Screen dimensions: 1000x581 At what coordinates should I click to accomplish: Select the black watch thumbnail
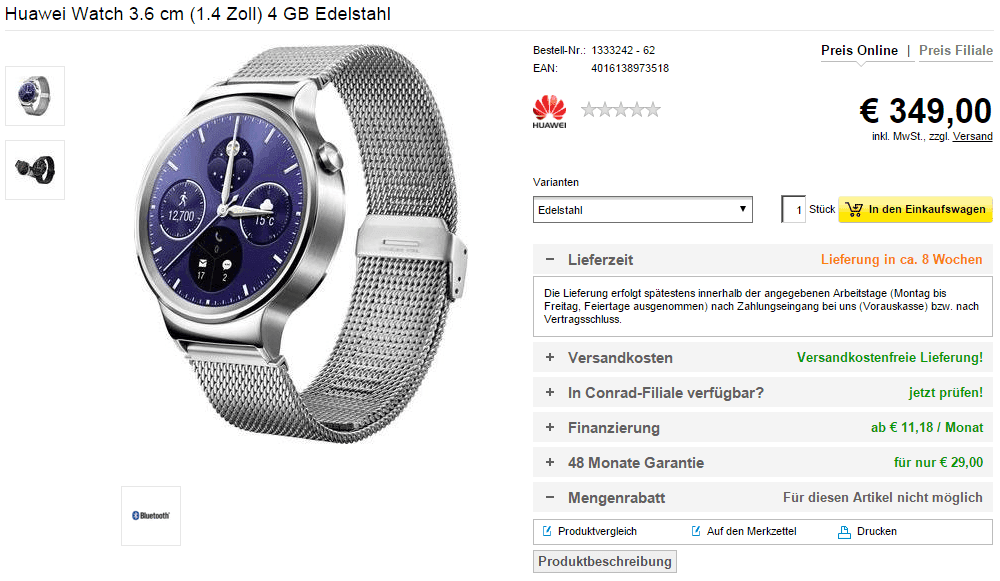pyautogui.click(x=35, y=170)
